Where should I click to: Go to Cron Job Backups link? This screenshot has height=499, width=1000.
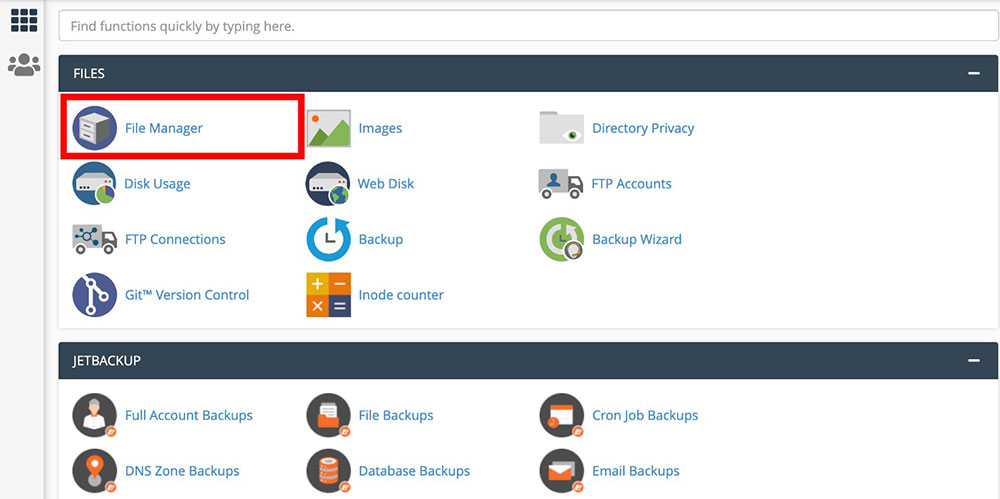click(645, 415)
